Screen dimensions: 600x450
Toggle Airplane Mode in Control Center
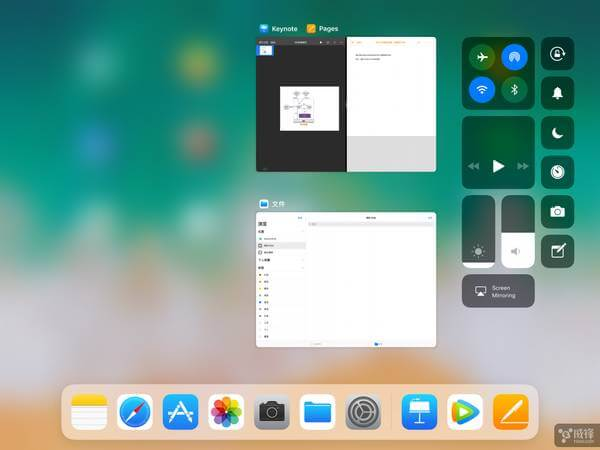482,57
